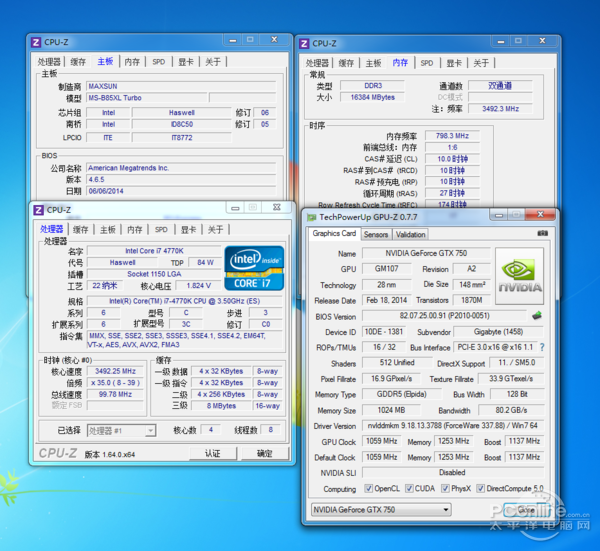The image size is (600, 551).
Task: Open the 处理器 tab in the mainboard CPU-Z window
Action: tap(49, 62)
